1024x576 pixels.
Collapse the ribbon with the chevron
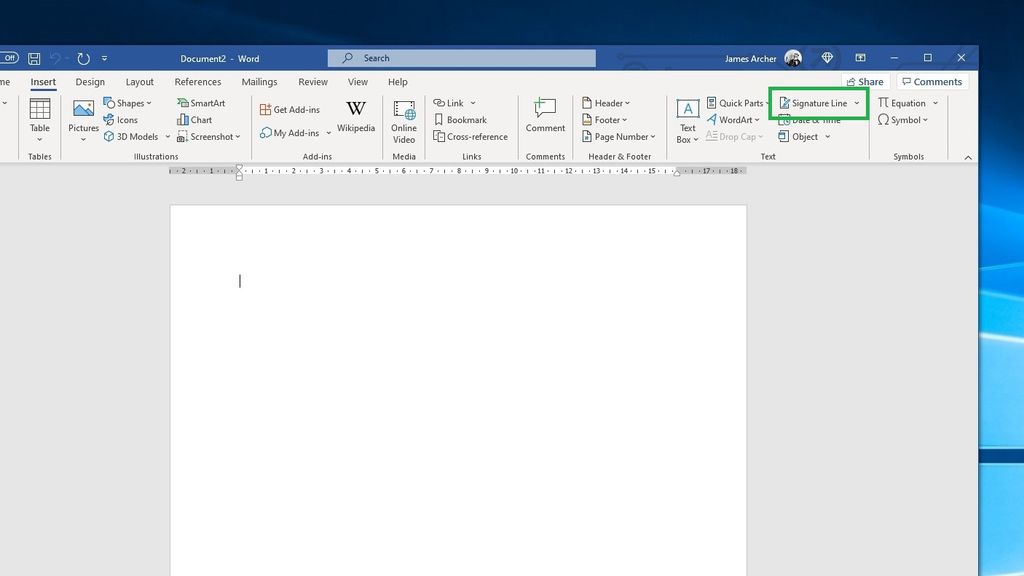[x=967, y=156]
